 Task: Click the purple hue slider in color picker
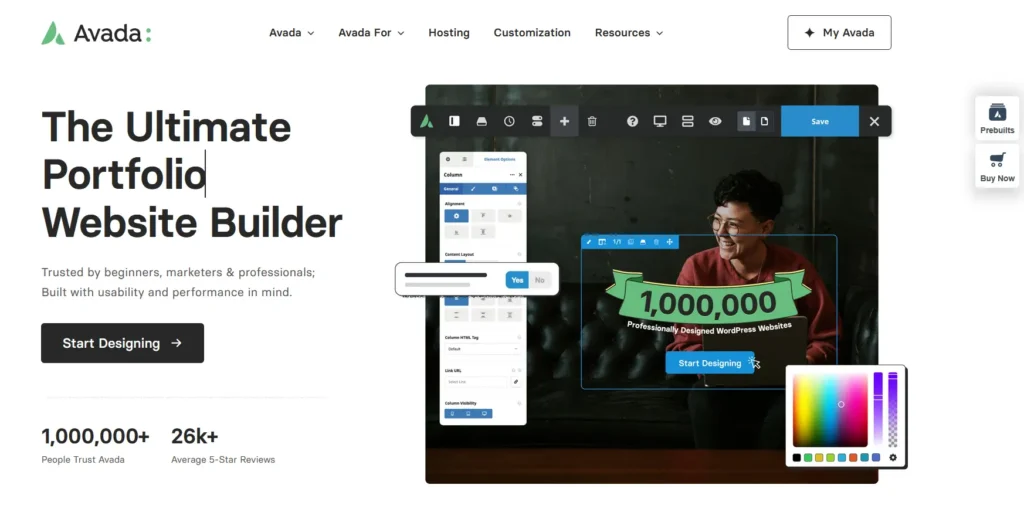pos(878,408)
